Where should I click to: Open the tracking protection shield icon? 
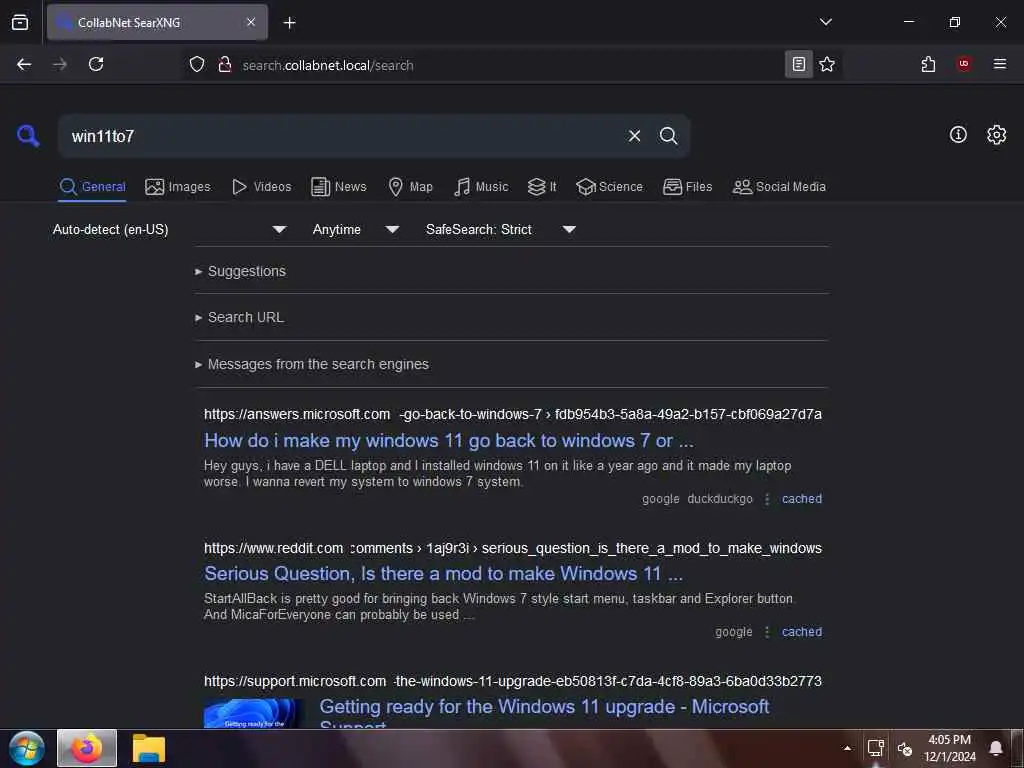[x=197, y=64]
